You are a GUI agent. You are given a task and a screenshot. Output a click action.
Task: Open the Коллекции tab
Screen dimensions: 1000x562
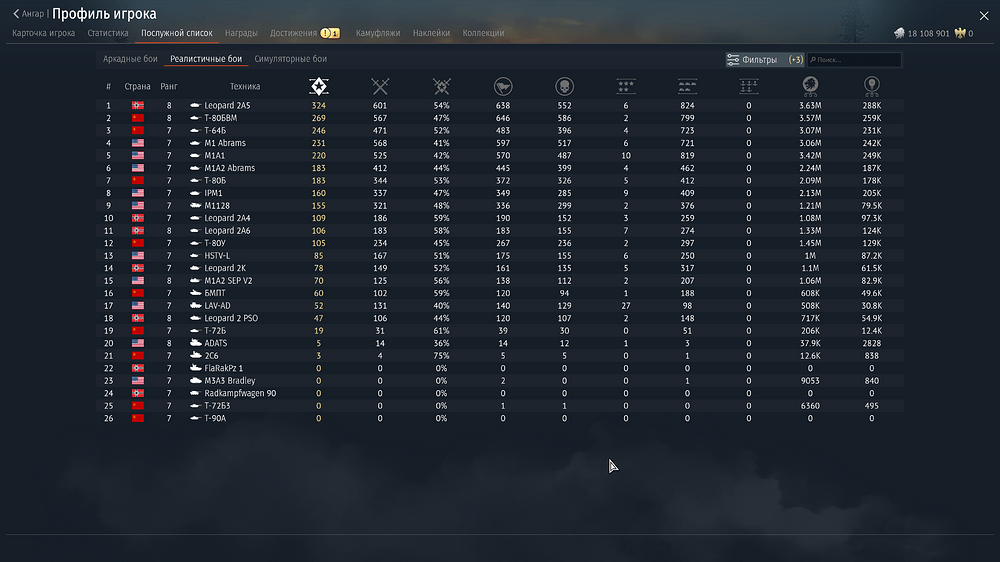point(483,33)
